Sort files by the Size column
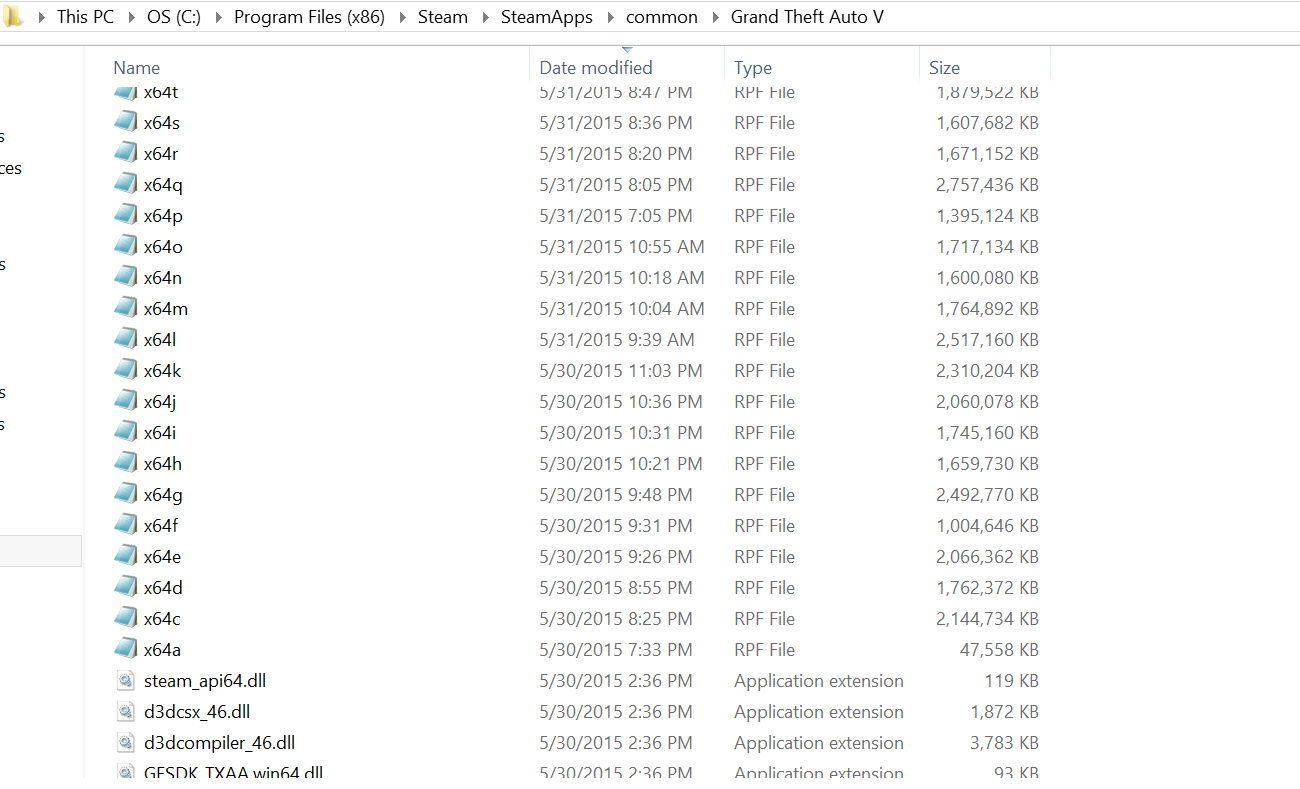The height and width of the screenshot is (789, 1300). [944, 68]
